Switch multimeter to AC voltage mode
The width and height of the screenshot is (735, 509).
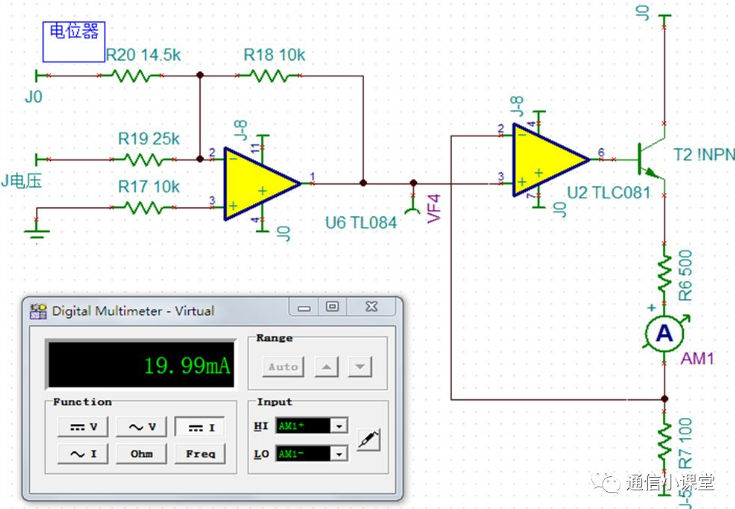(x=142, y=427)
